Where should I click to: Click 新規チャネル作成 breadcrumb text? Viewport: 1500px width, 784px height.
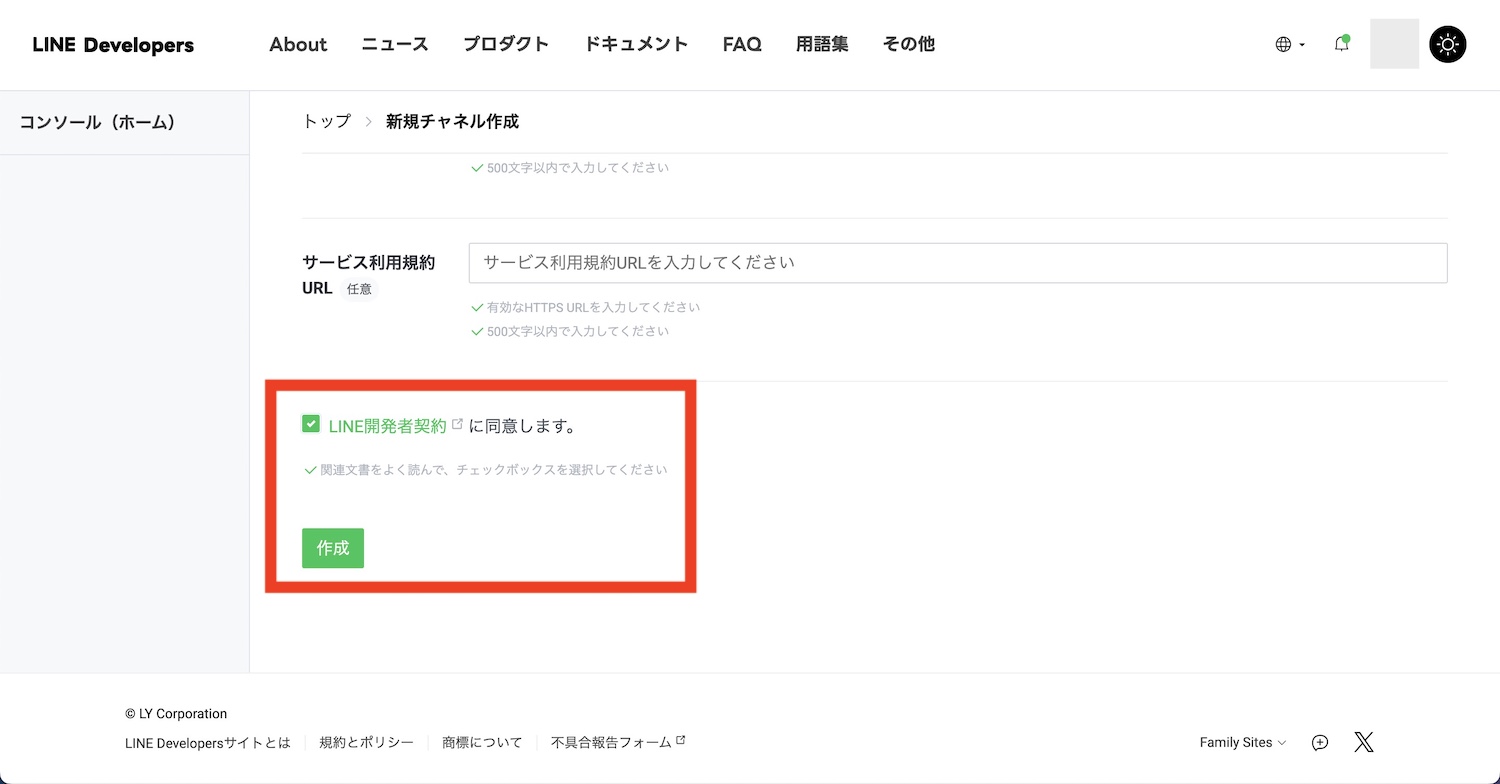click(452, 121)
